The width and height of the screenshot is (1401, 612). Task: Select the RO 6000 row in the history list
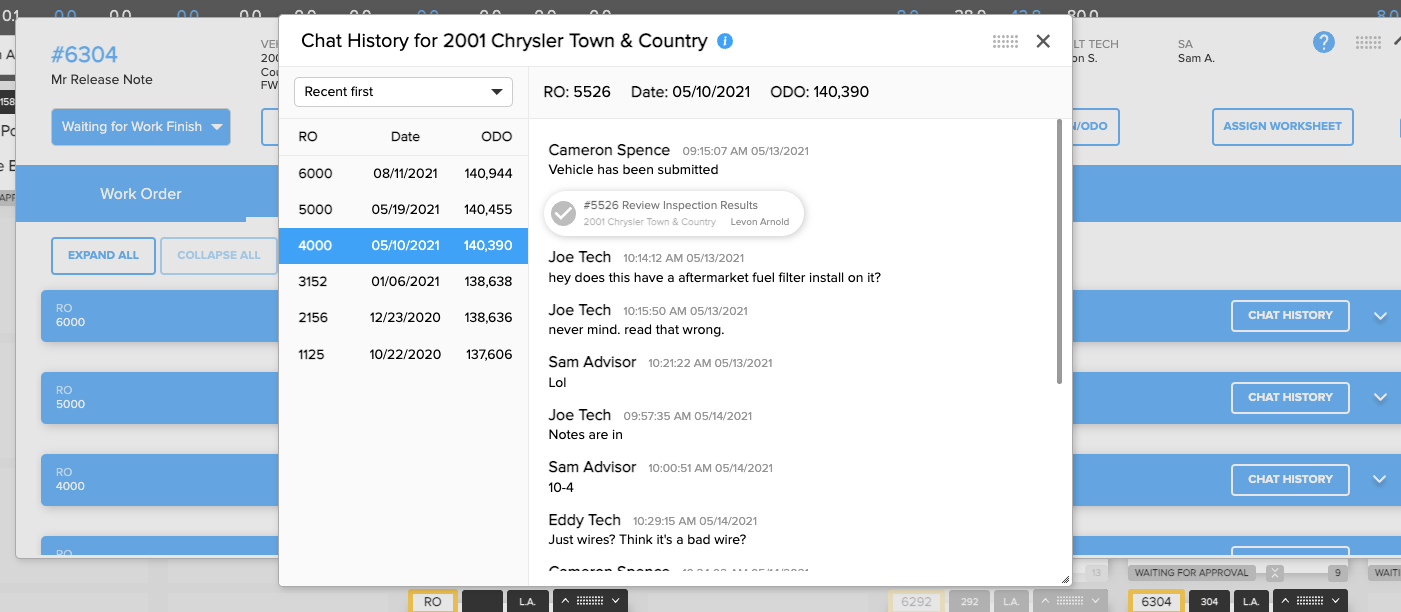[404, 173]
